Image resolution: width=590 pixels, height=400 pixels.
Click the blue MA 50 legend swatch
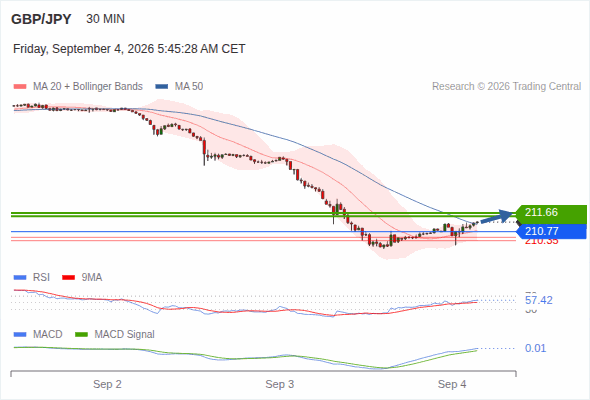[162, 87]
